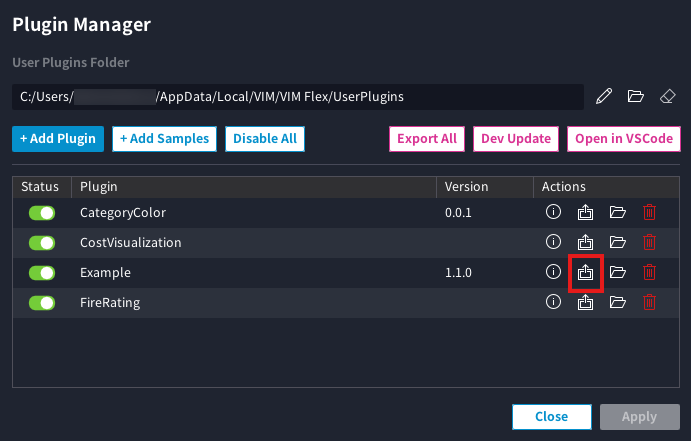The width and height of the screenshot is (691, 441).
Task: Browse for the user plugins folder (folder icon)
Action: [x=635, y=97]
